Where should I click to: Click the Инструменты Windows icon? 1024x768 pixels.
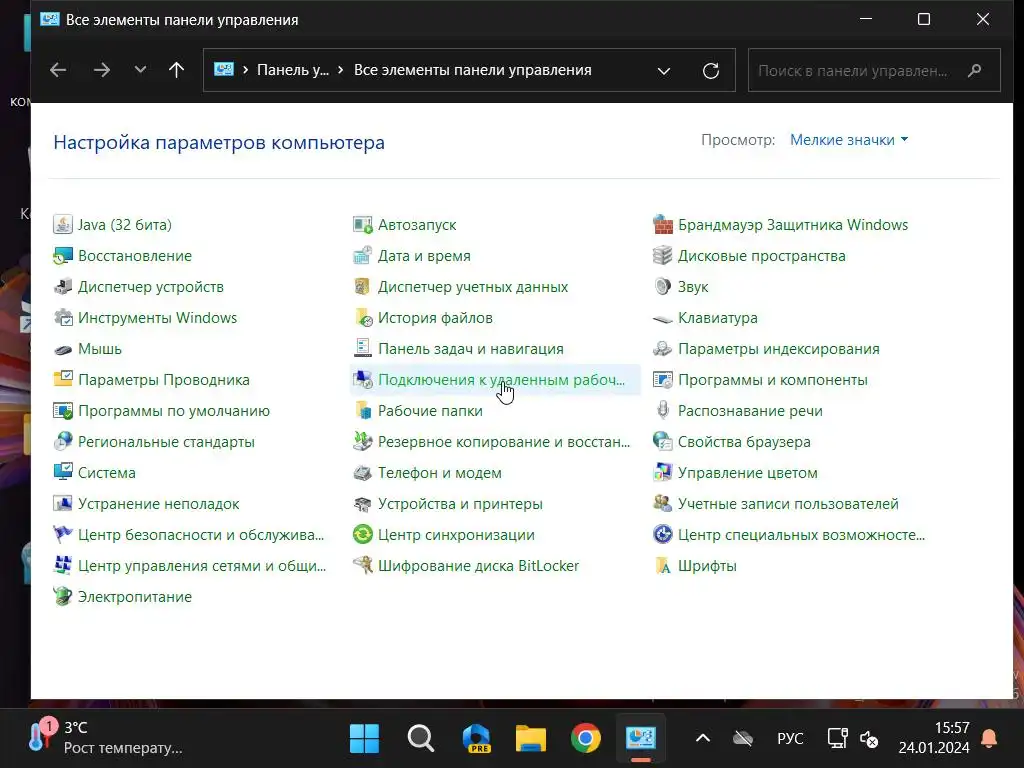tap(63, 318)
